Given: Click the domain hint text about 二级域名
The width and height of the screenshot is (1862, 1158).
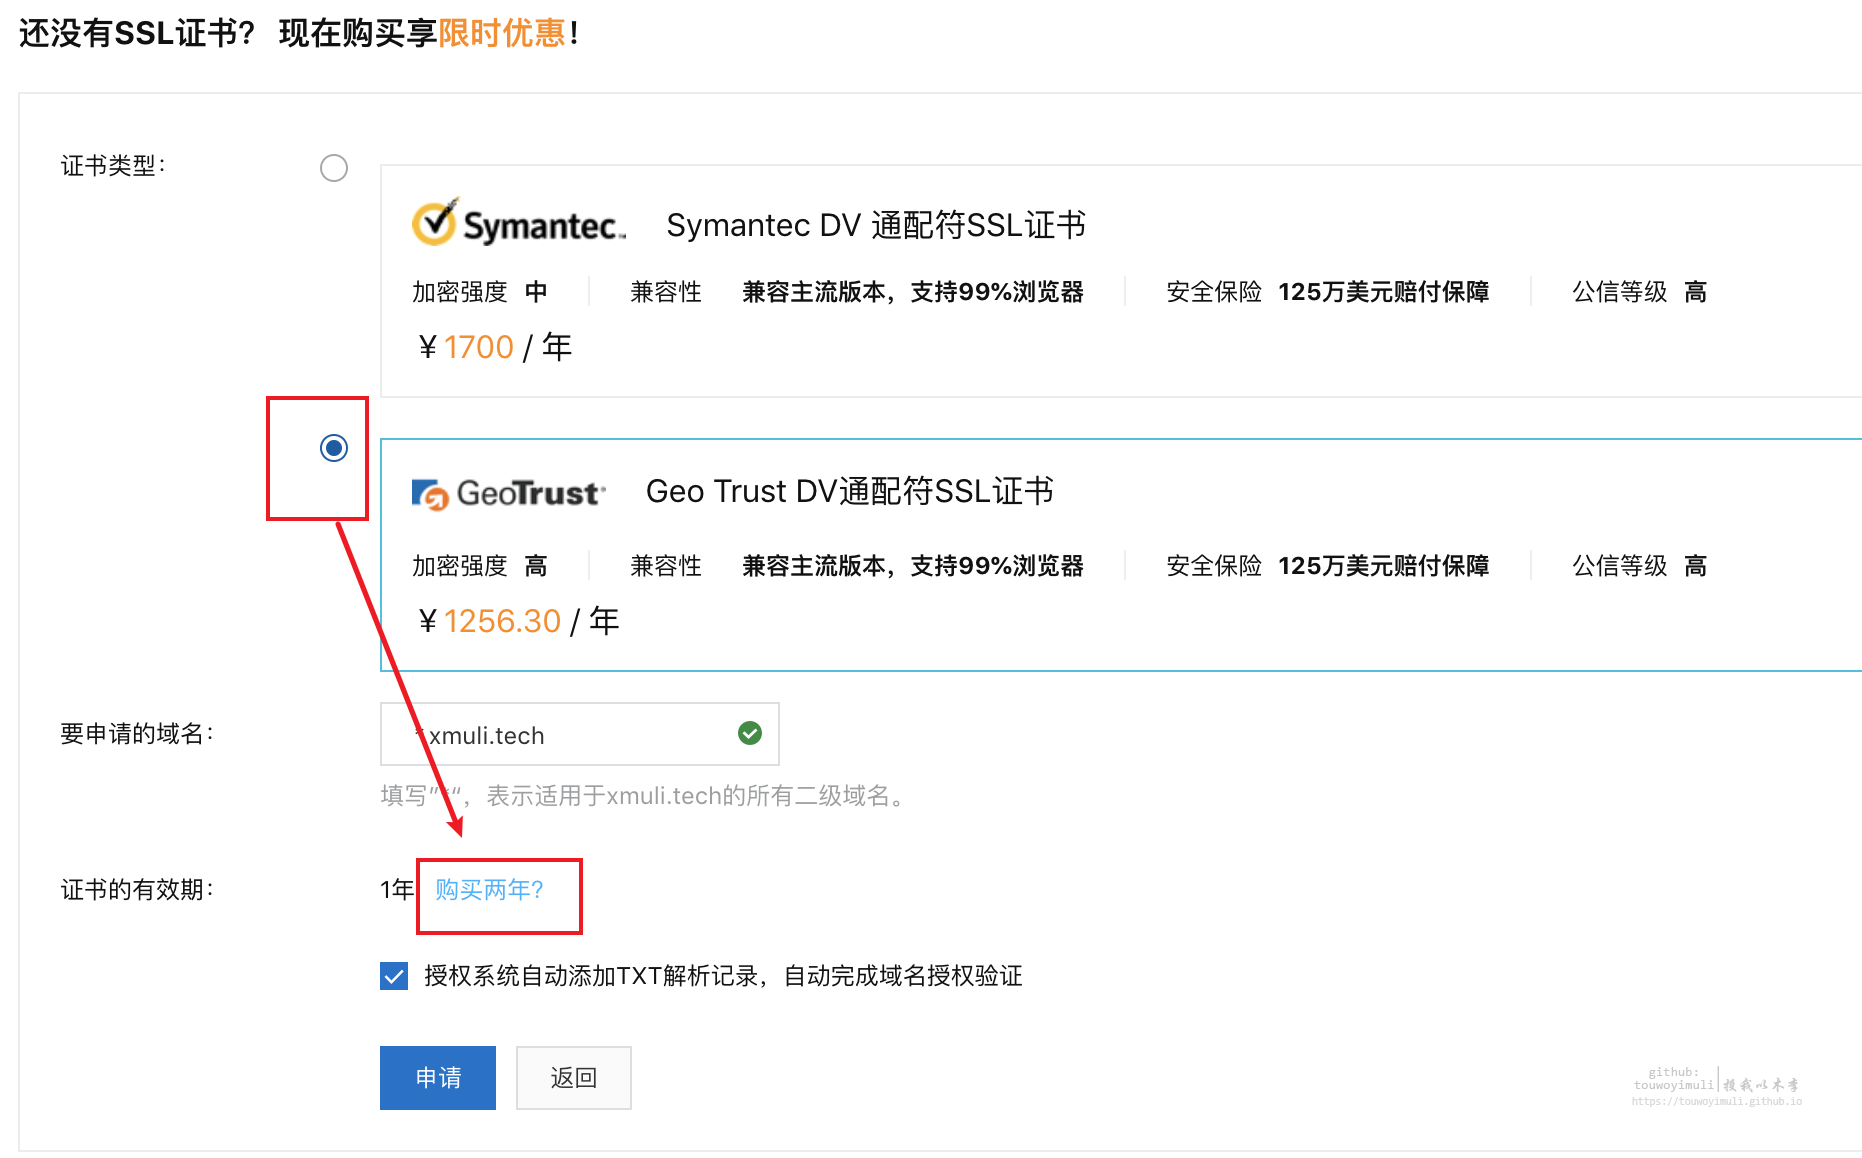Looking at the screenshot, I should (x=645, y=796).
